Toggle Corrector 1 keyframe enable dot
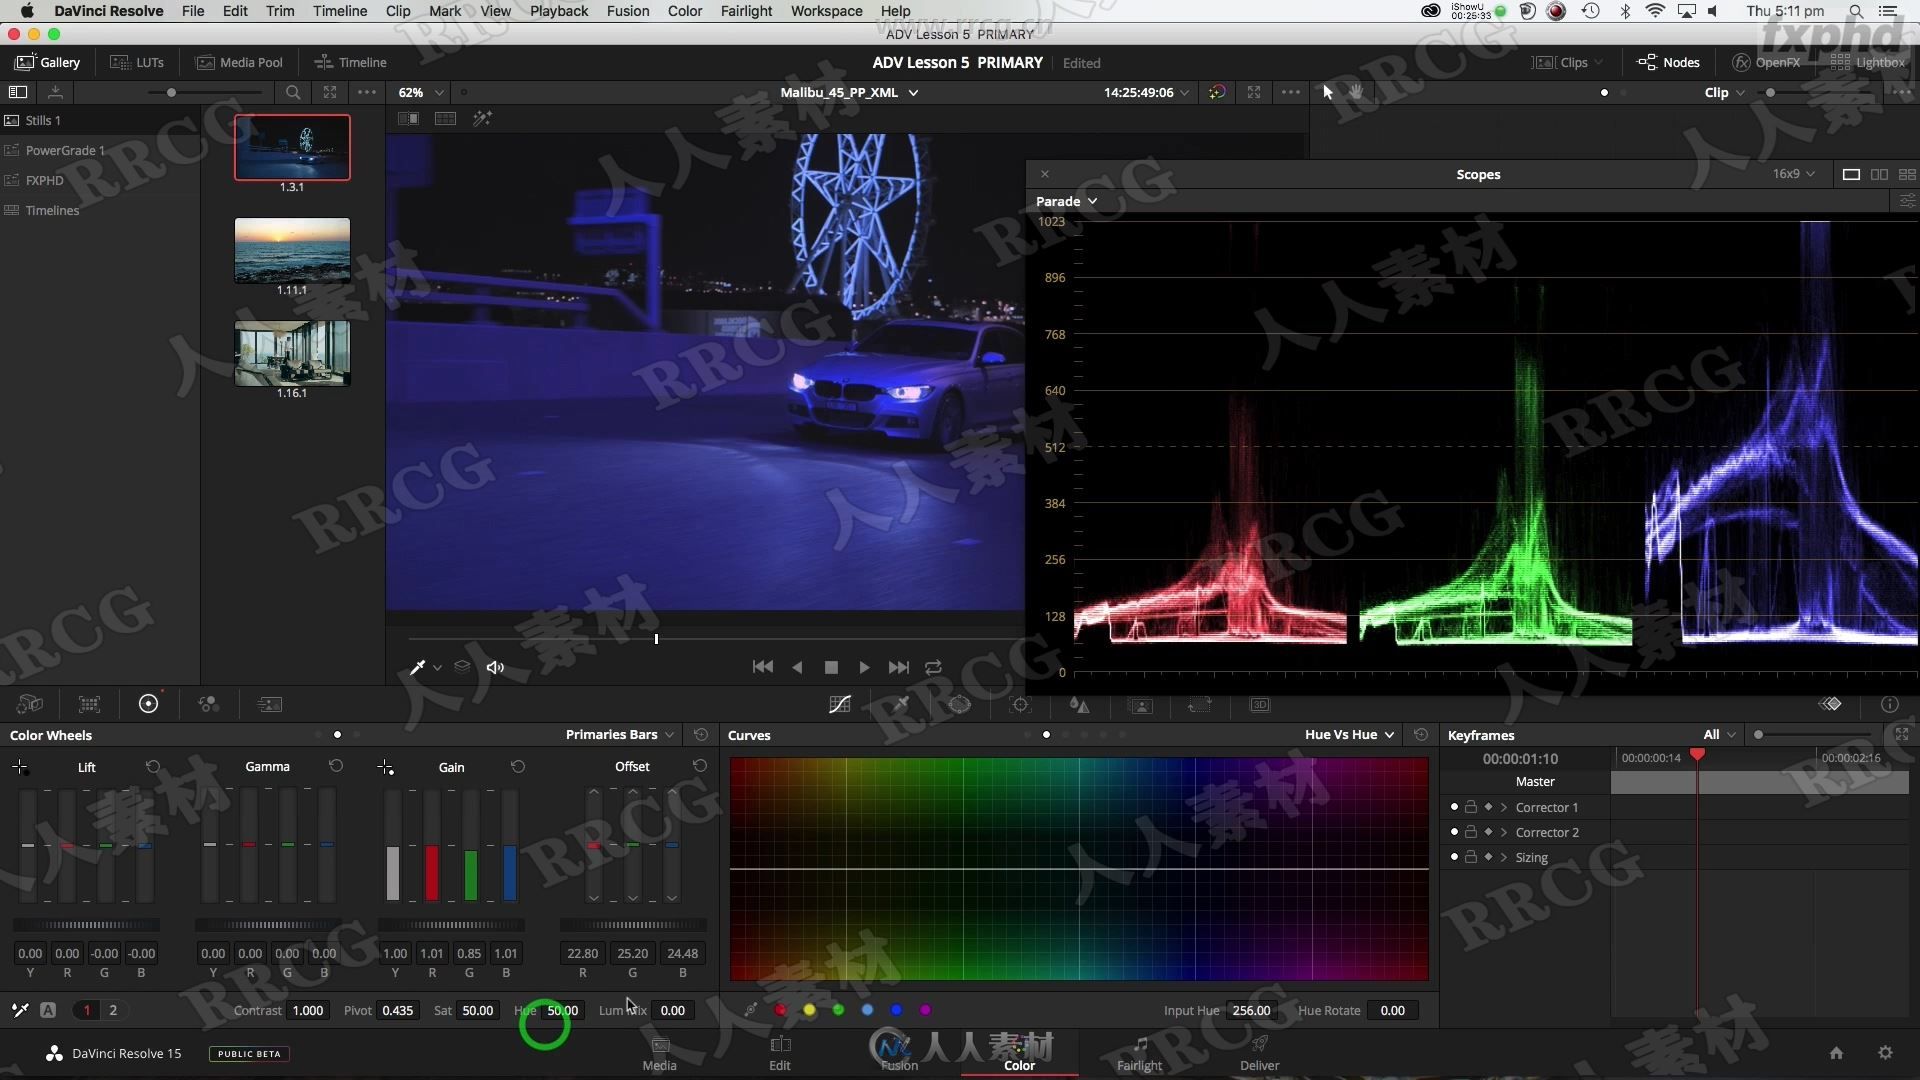The width and height of the screenshot is (1920, 1080). (x=1454, y=806)
